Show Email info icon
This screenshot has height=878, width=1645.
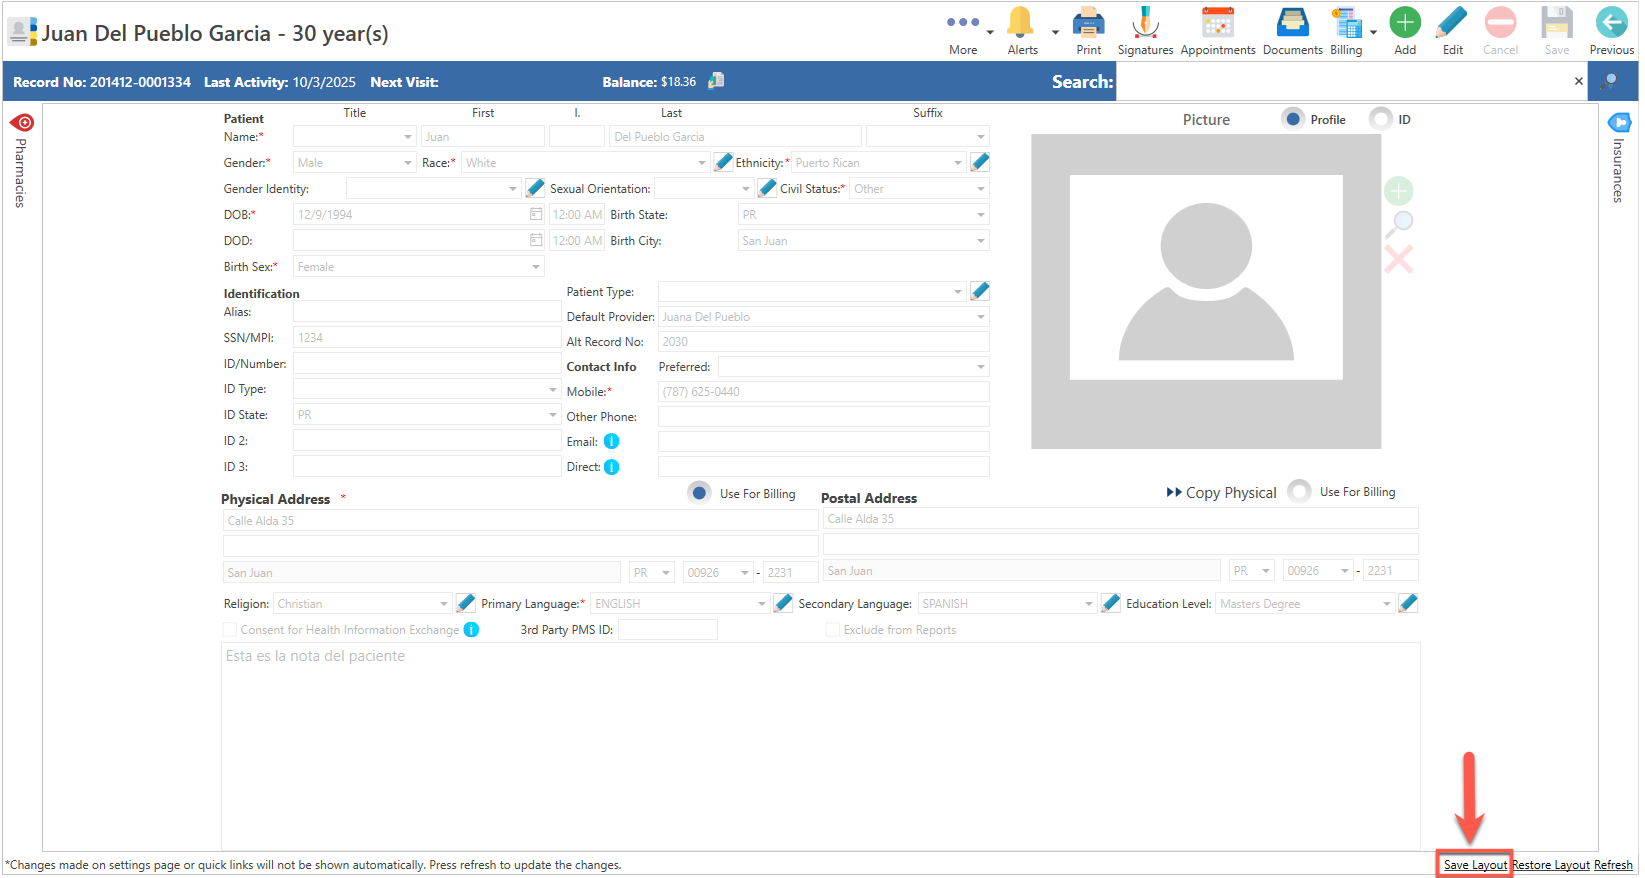pos(611,441)
